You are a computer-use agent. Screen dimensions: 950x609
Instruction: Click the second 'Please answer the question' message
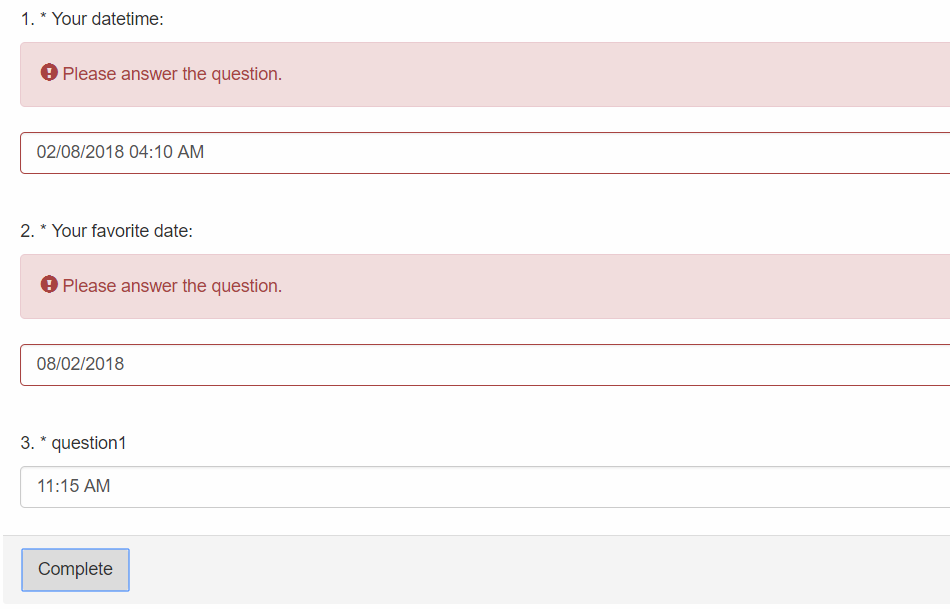171,285
